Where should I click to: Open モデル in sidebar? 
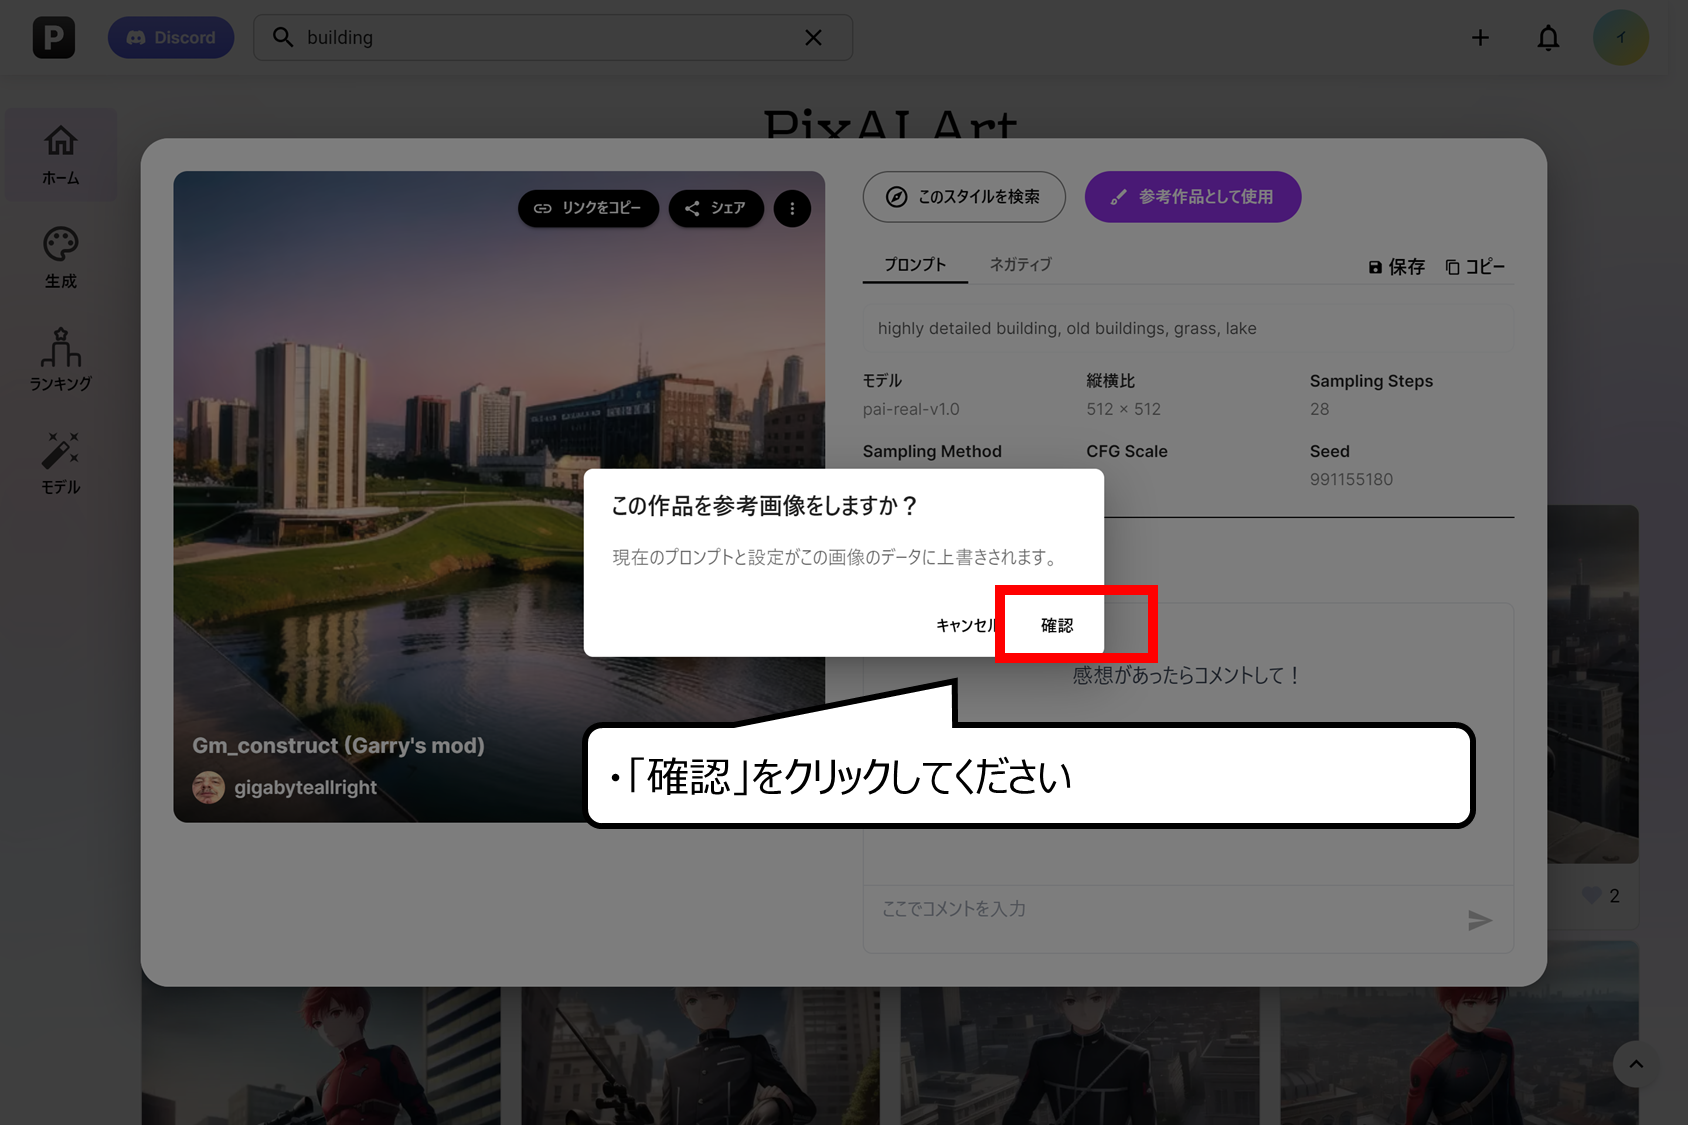[x=61, y=463]
